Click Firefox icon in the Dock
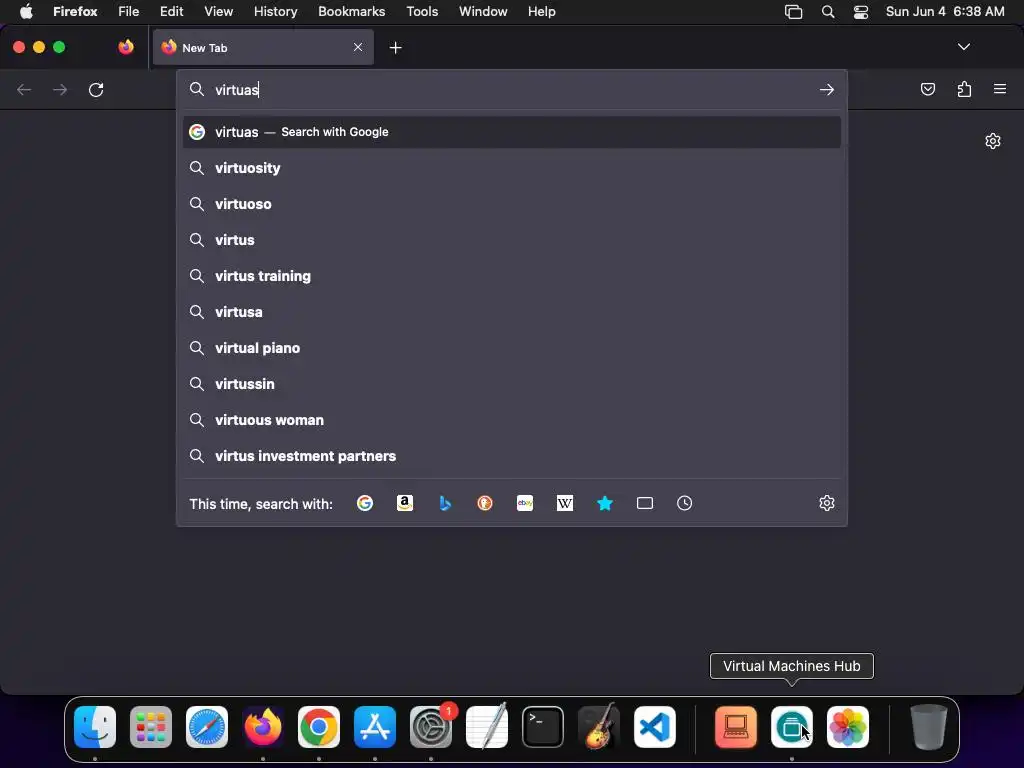The image size is (1024, 768). pos(263,726)
